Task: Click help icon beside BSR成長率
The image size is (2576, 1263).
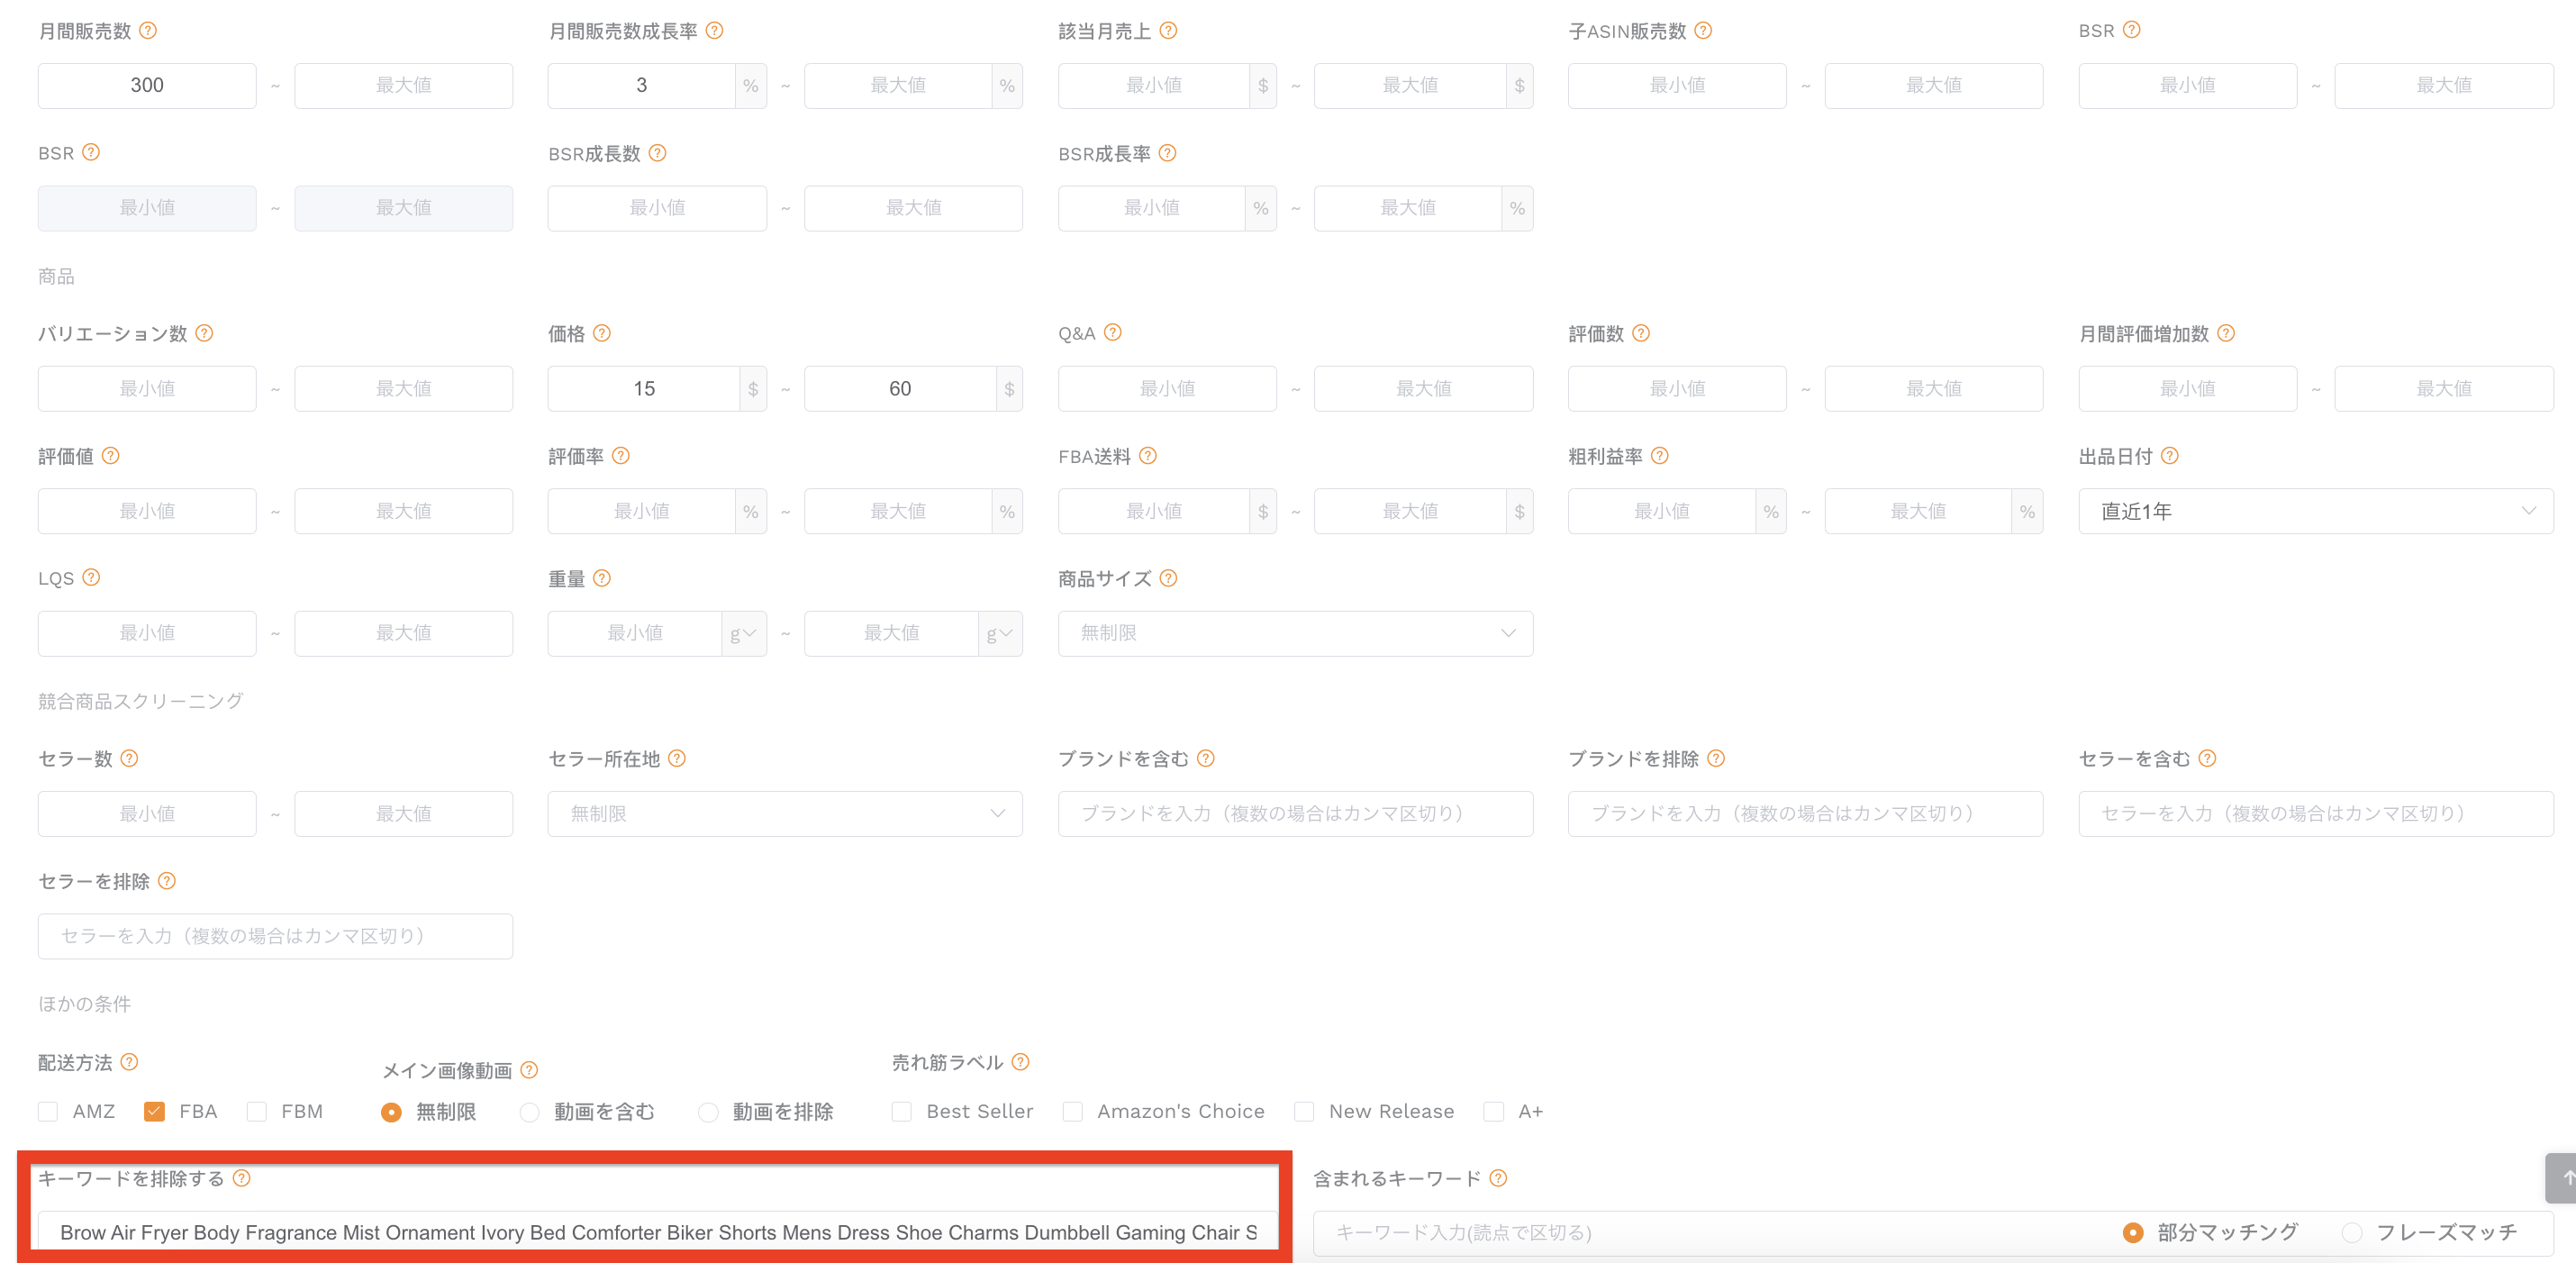Action: [1167, 153]
